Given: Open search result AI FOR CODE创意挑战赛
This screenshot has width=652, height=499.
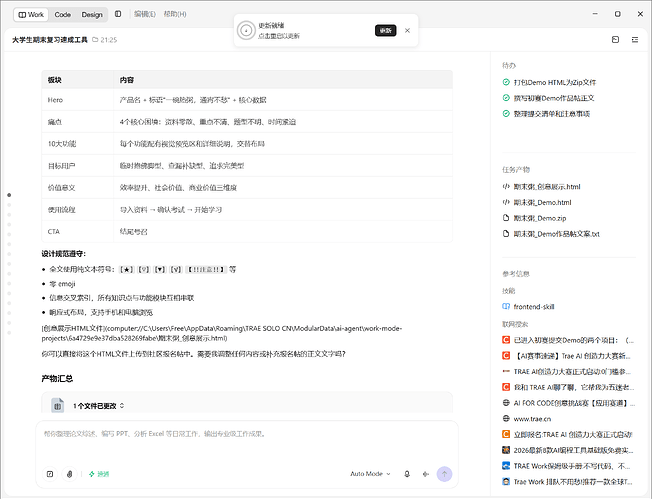Looking at the screenshot, I should click(x=574, y=403).
